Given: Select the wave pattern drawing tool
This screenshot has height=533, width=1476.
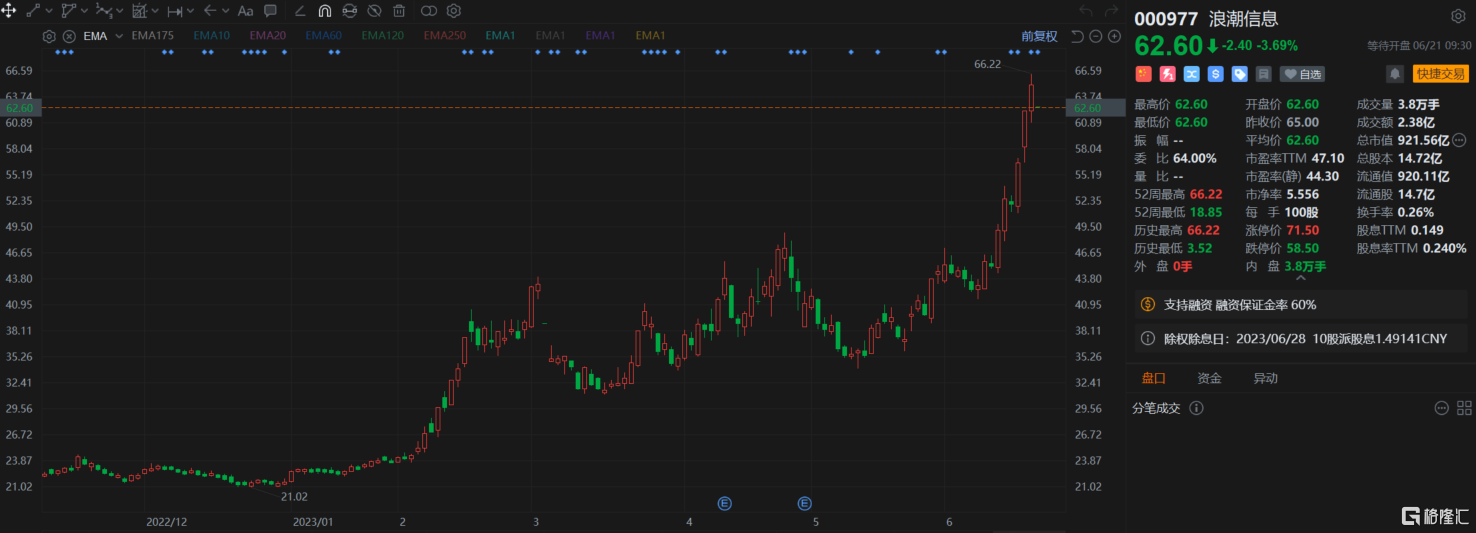Looking at the screenshot, I should pos(103,11).
